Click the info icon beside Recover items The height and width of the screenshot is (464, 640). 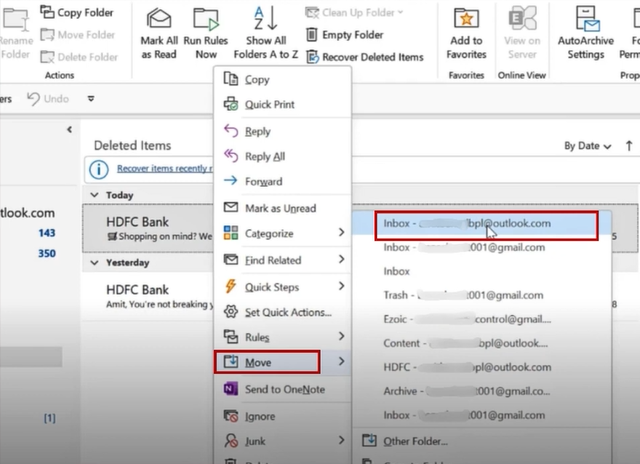99,169
